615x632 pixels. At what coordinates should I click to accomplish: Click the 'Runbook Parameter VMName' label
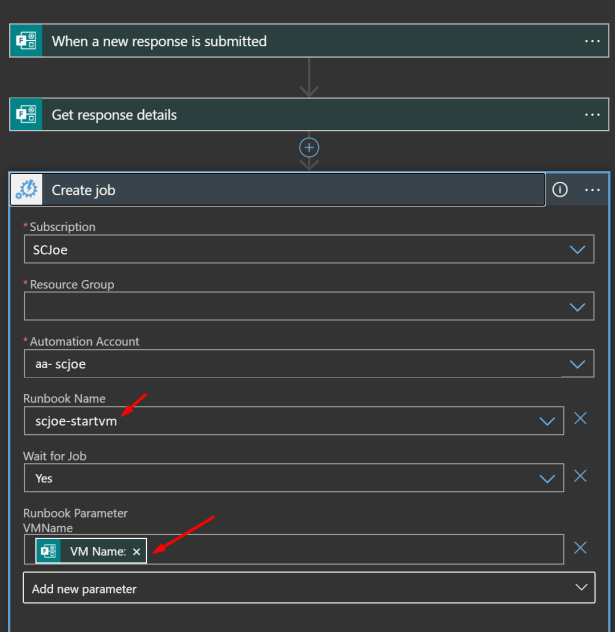point(75,520)
